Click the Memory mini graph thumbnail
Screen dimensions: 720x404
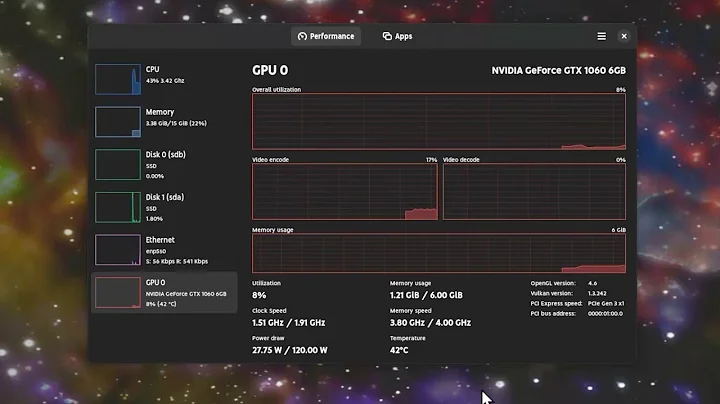pos(118,122)
